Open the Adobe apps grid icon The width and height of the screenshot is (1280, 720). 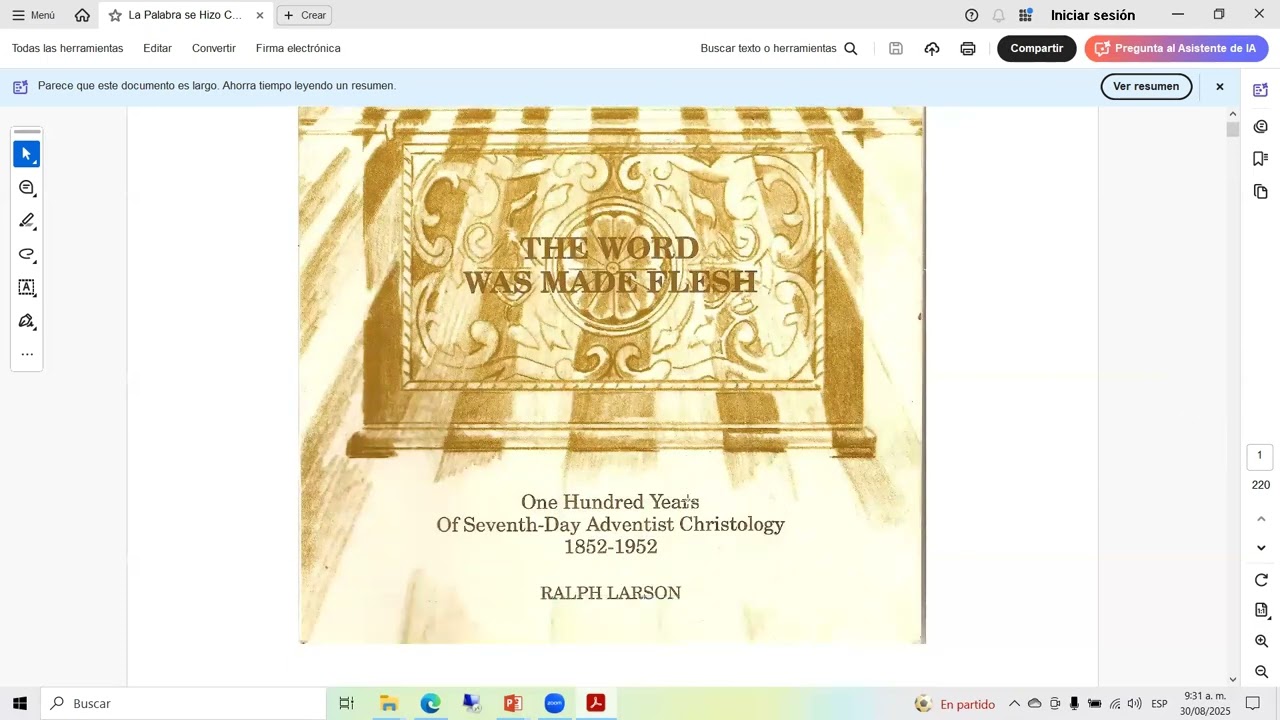pos(1025,15)
